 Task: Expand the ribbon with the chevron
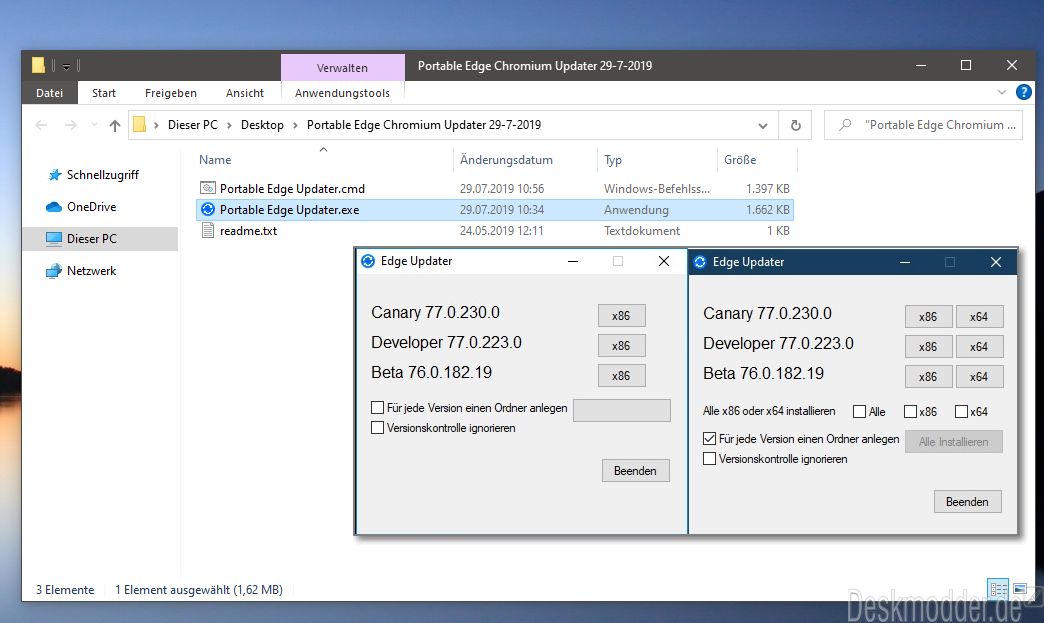pyautogui.click(x=1001, y=93)
